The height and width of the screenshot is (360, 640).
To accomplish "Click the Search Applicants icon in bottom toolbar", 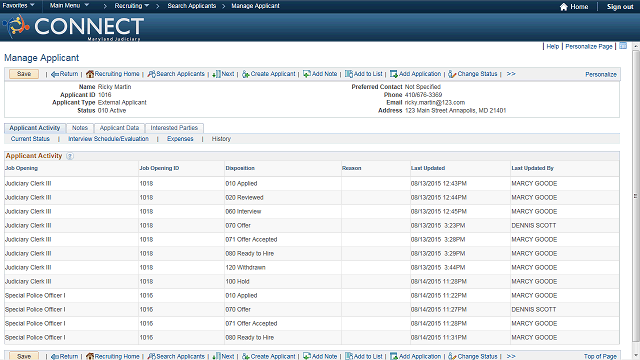I will coord(151,356).
